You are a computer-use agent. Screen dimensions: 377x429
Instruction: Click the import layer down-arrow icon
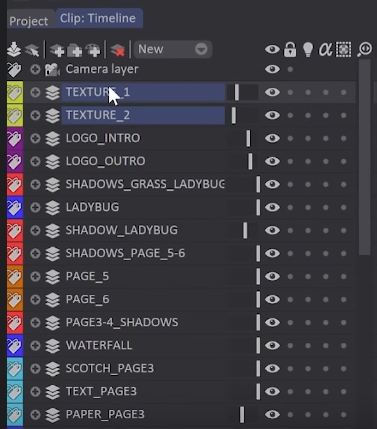(14, 49)
